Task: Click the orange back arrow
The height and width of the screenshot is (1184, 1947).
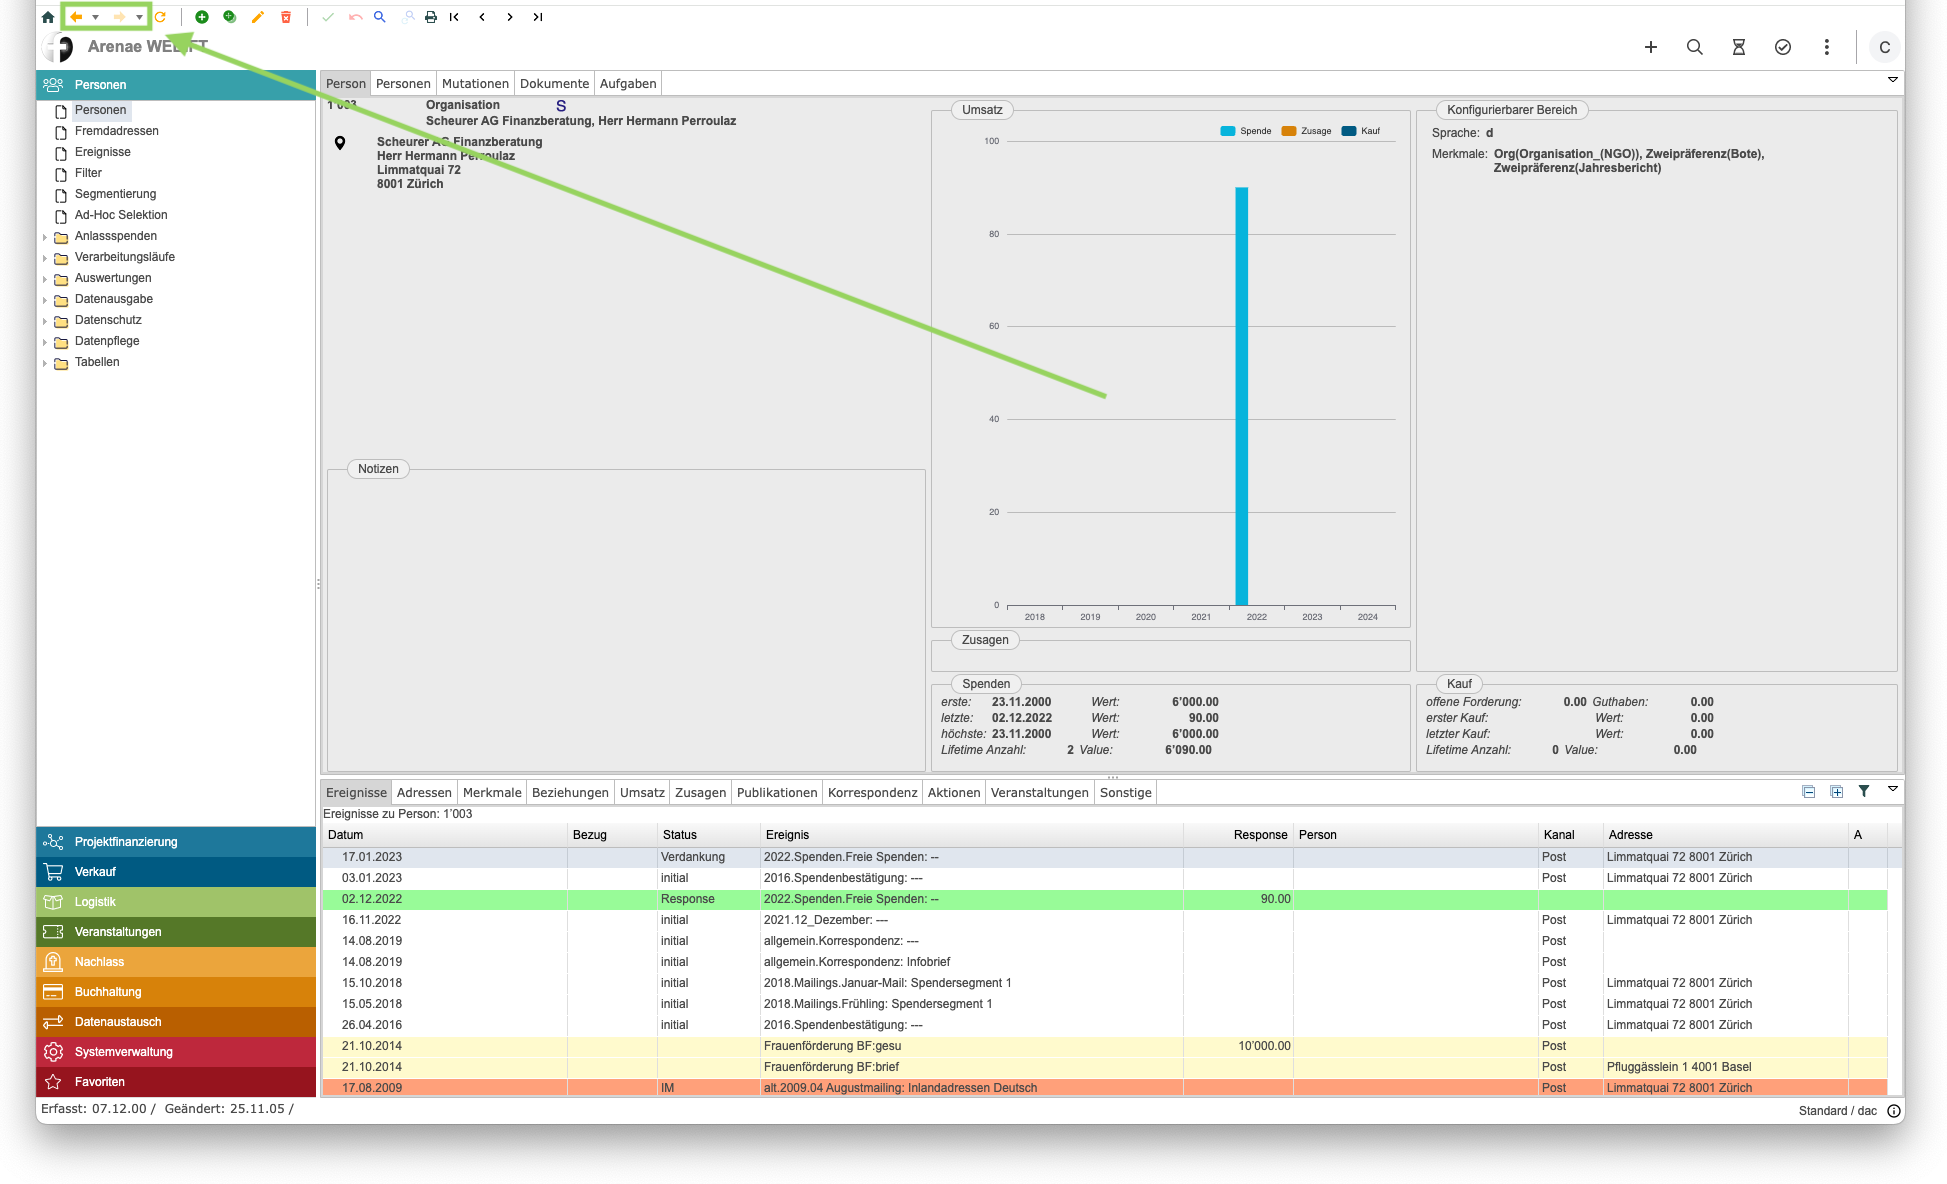Action: [x=76, y=17]
